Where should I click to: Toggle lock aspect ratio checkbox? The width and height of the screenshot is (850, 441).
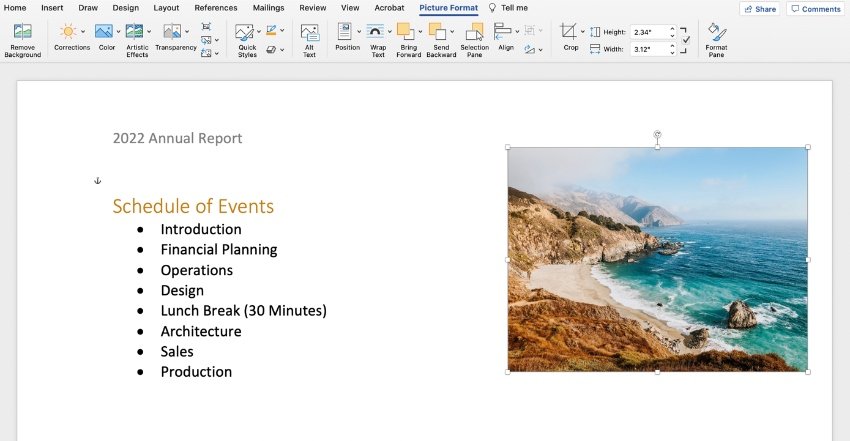tap(686, 40)
